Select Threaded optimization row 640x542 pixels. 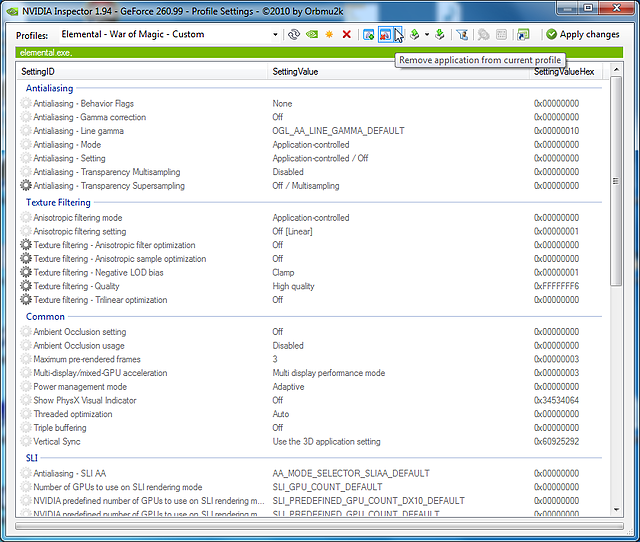[x=310, y=414]
